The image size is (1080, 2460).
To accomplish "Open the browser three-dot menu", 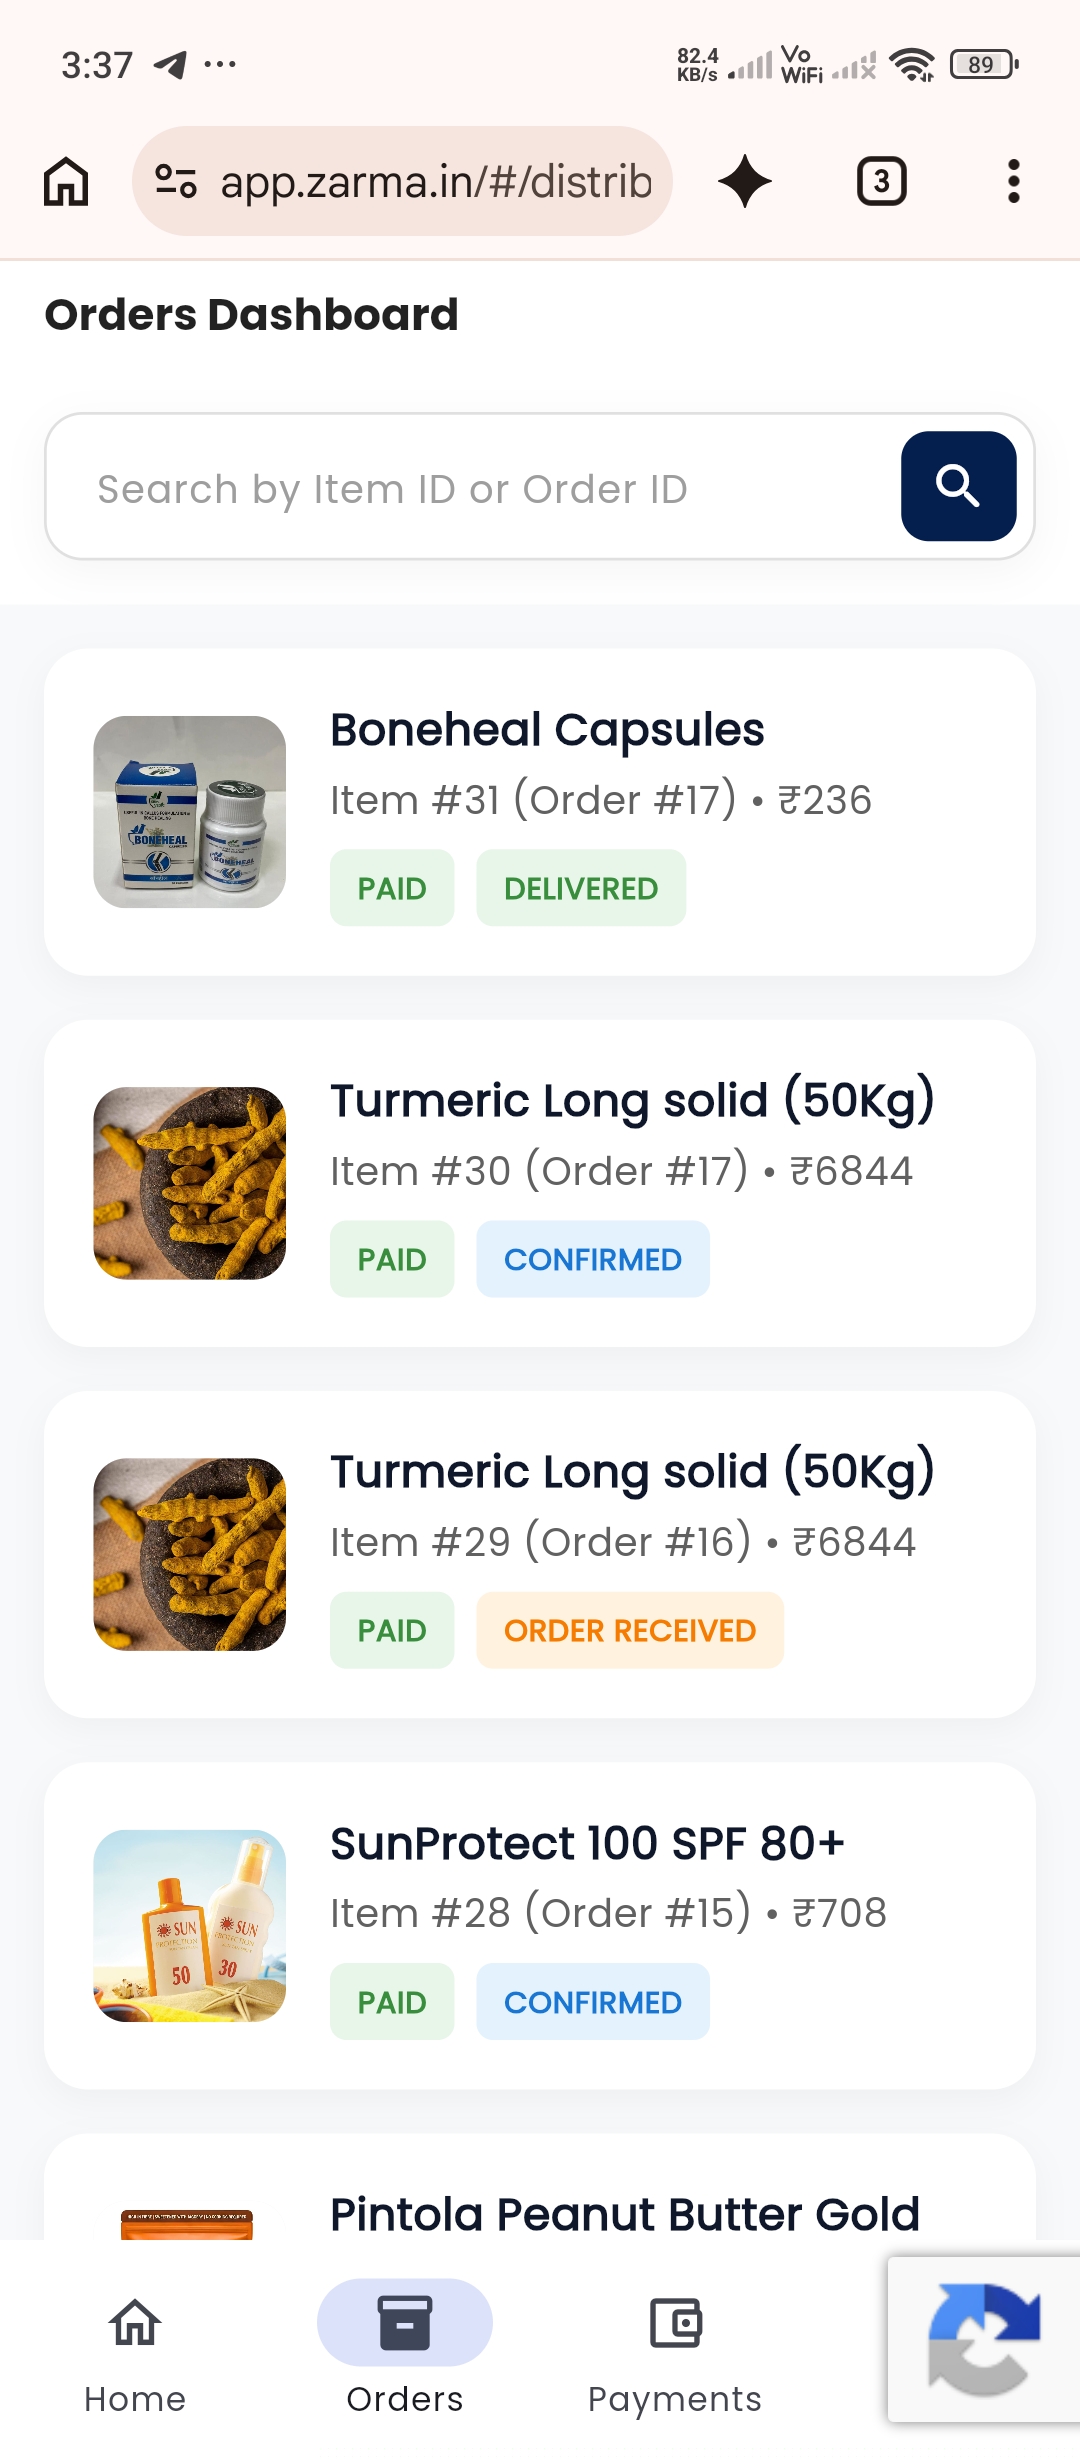I will (x=1013, y=182).
